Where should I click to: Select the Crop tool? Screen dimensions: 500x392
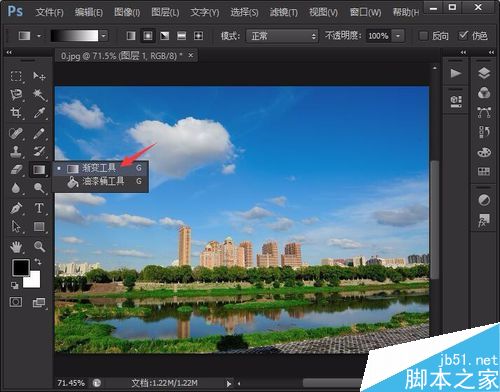coord(16,113)
